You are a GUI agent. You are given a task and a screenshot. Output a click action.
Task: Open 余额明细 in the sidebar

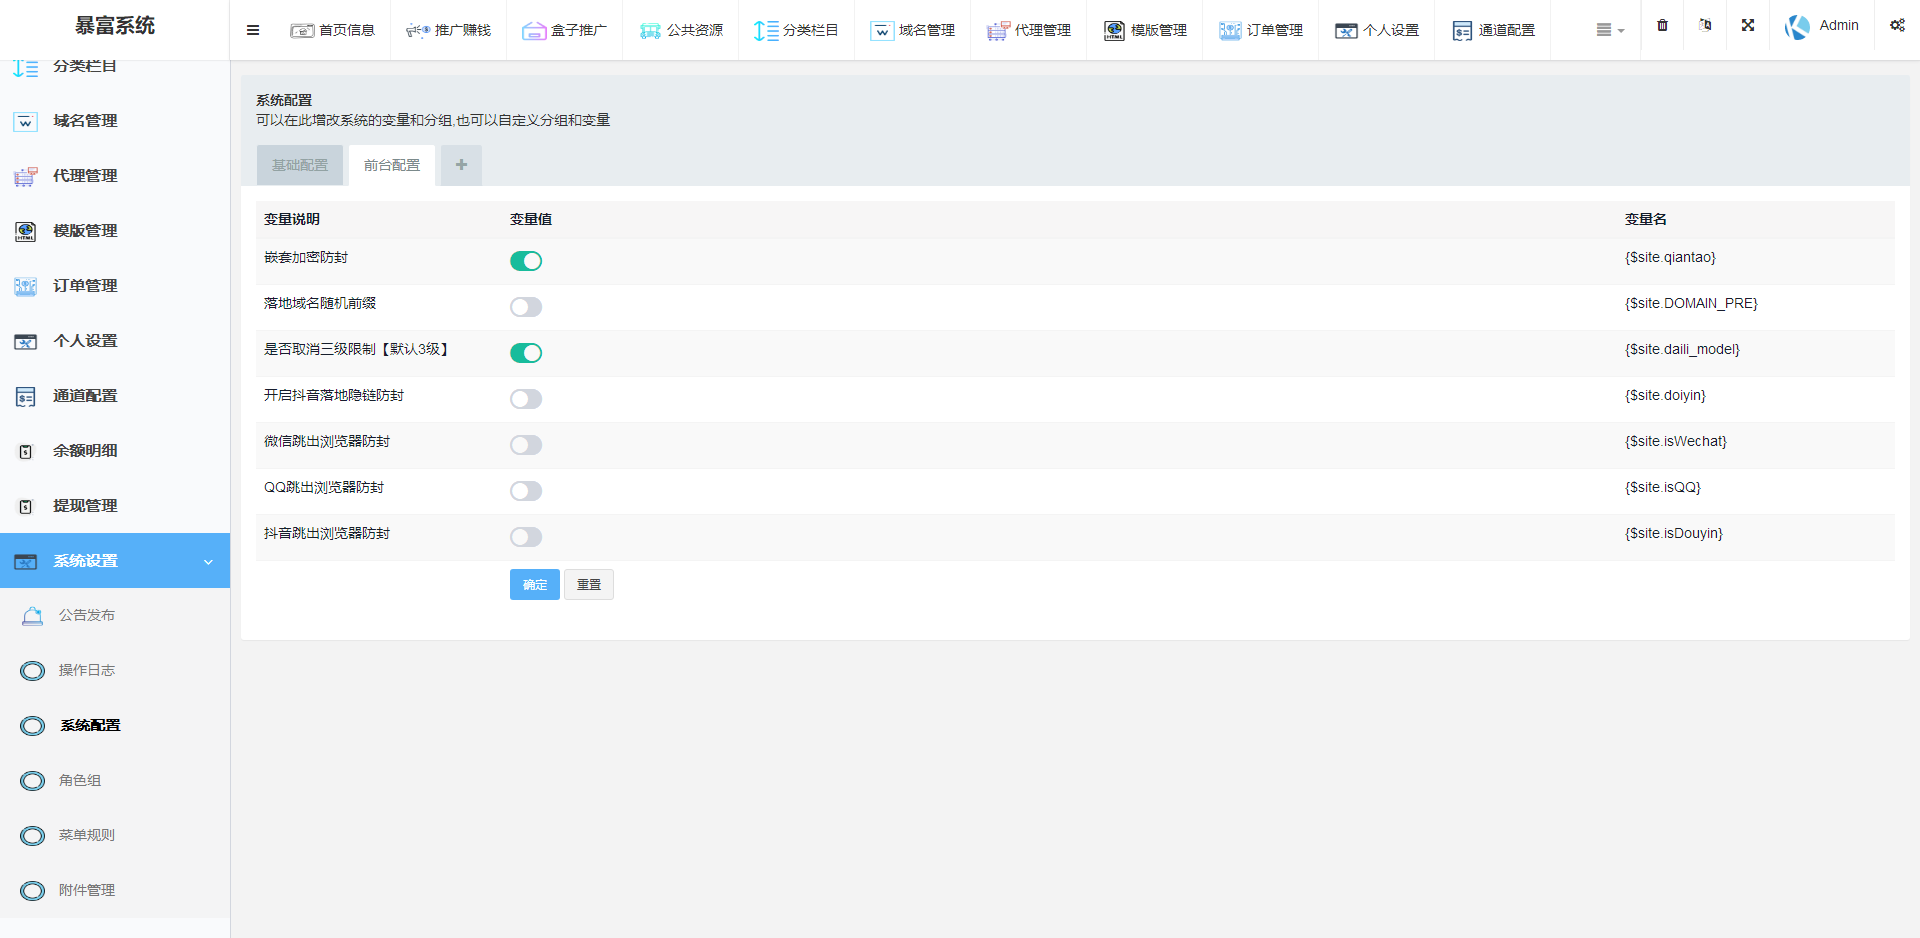(115, 451)
